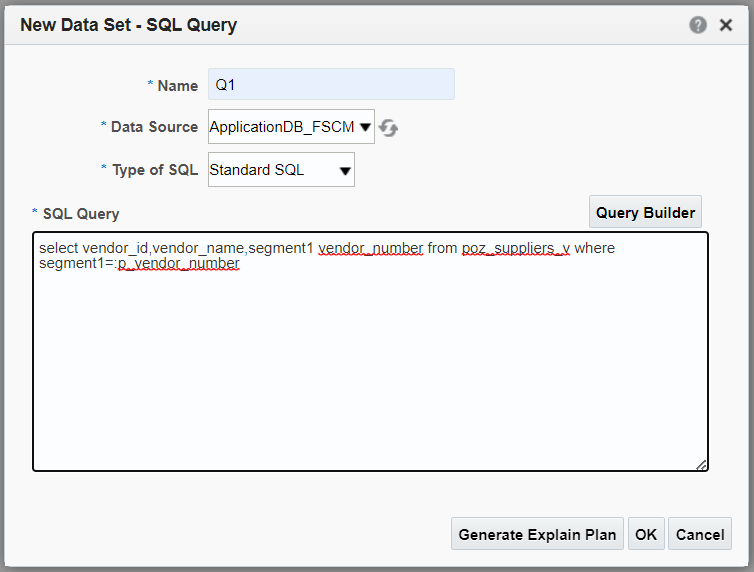Close the New Data Set dialog
Screen dimensions: 754x572
click(726, 25)
